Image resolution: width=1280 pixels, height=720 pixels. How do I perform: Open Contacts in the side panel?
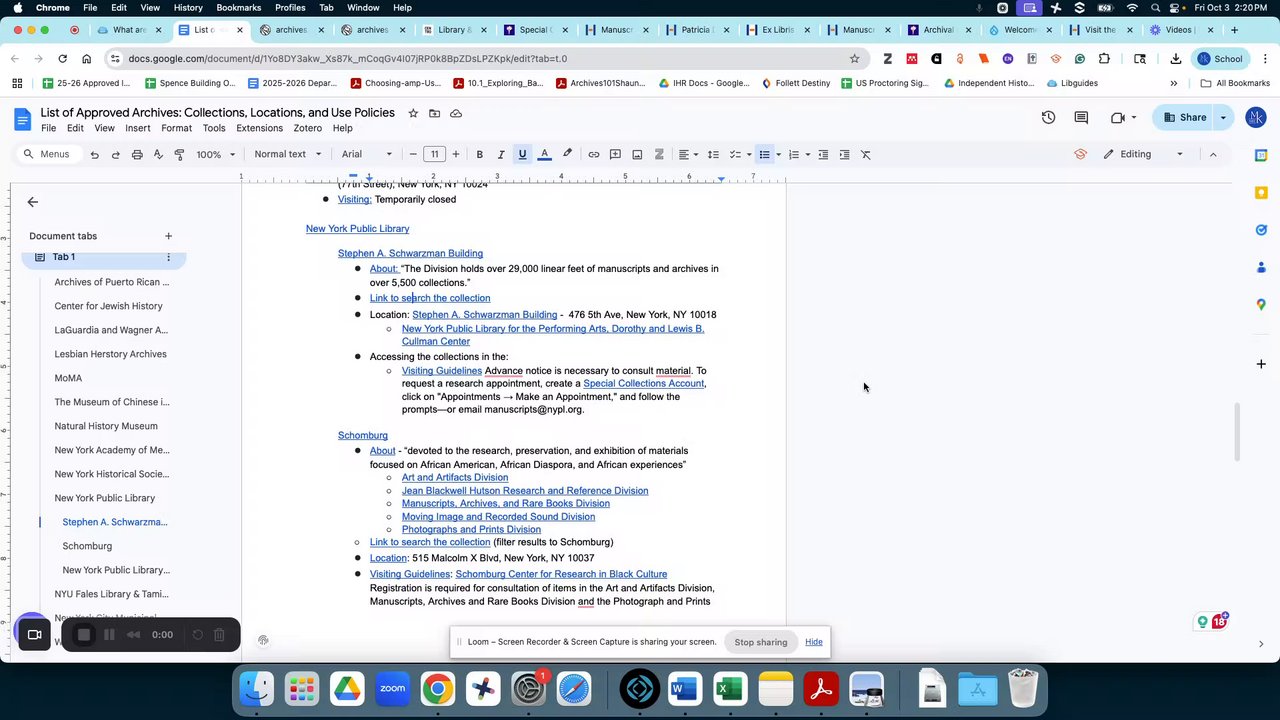tap(1261, 267)
